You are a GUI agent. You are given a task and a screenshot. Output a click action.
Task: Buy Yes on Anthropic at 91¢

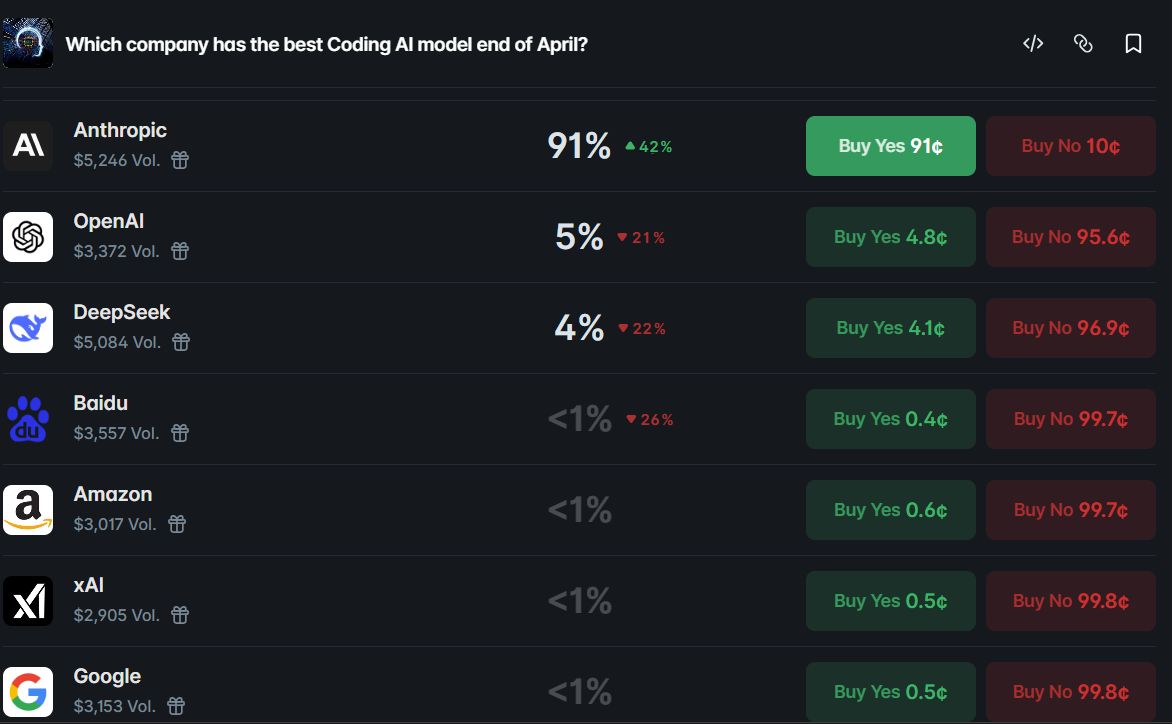(890, 146)
